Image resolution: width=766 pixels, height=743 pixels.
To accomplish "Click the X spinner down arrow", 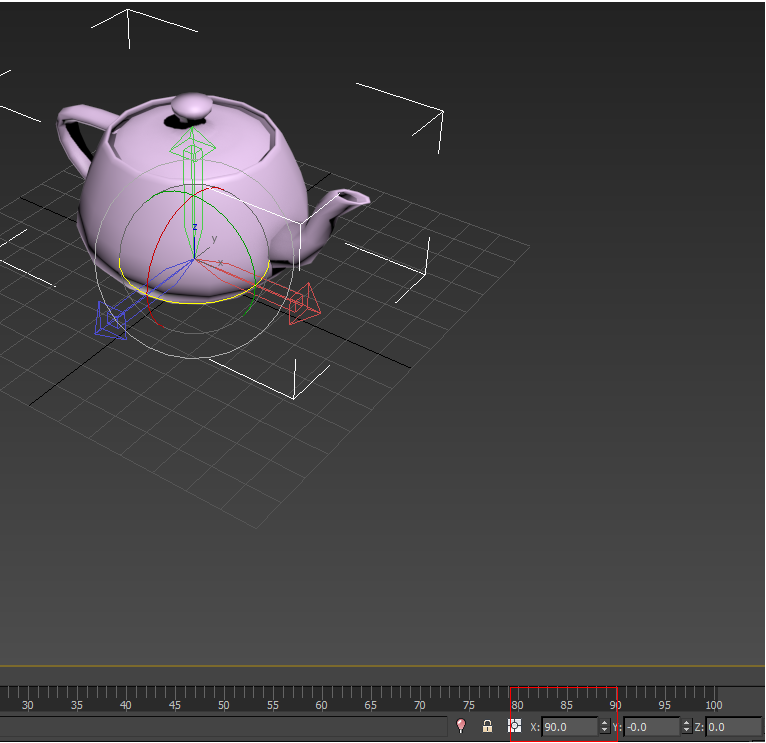I will [x=605, y=730].
